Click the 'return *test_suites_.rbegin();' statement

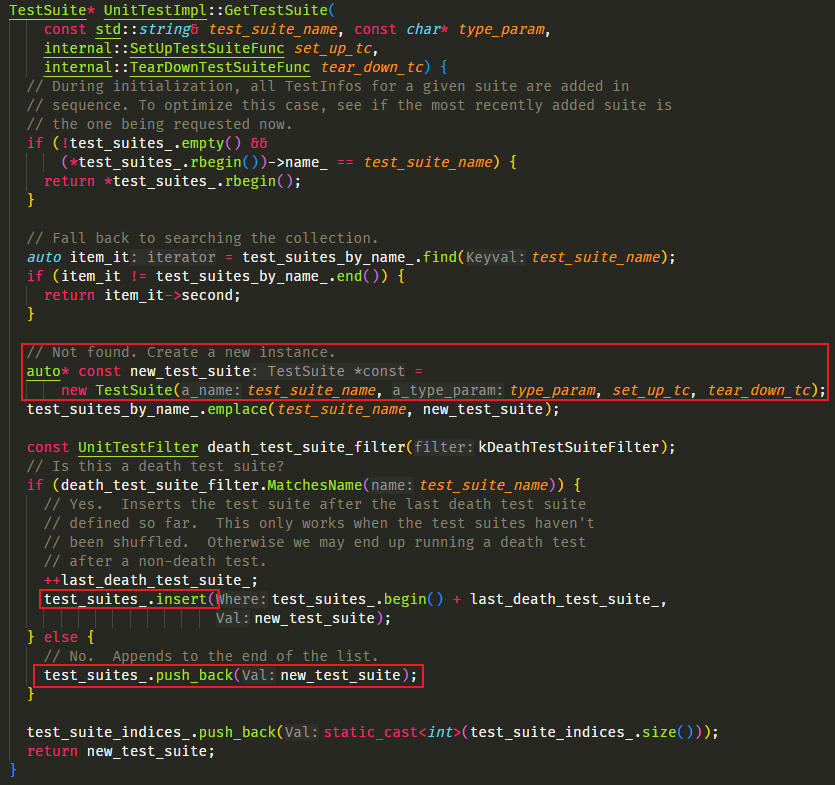(173, 181)
